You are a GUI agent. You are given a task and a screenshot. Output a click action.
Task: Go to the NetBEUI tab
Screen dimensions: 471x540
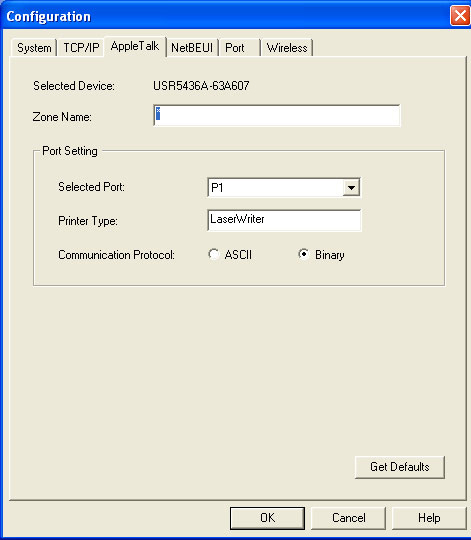pyautogui.click(x=192, y=48)
